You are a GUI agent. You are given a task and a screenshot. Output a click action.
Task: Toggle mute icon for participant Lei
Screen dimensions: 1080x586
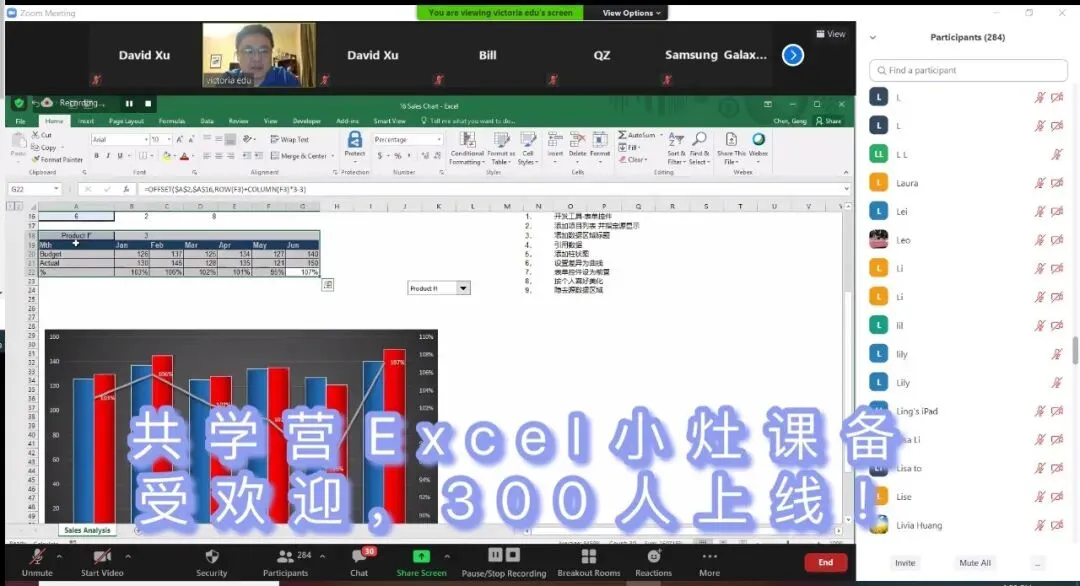click(x=1039, y=211)
